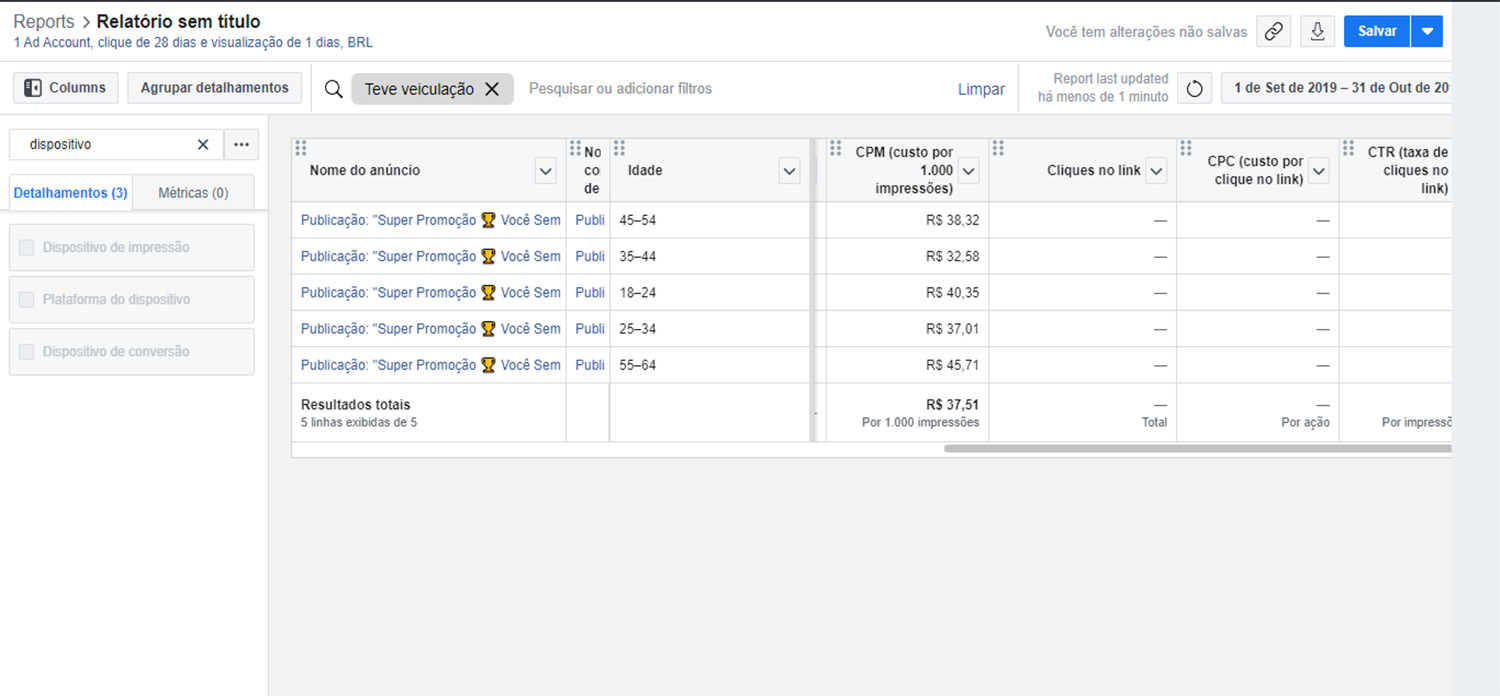Click the refresh report icon
1500x696 pixels.
1194,88
